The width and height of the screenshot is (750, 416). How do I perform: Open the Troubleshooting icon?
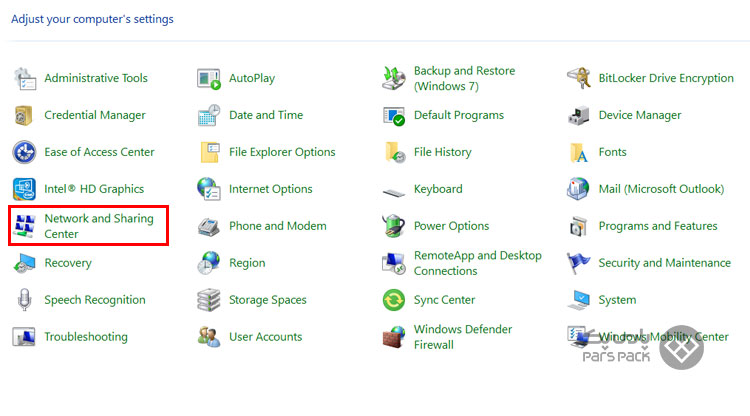click(23, 337)
